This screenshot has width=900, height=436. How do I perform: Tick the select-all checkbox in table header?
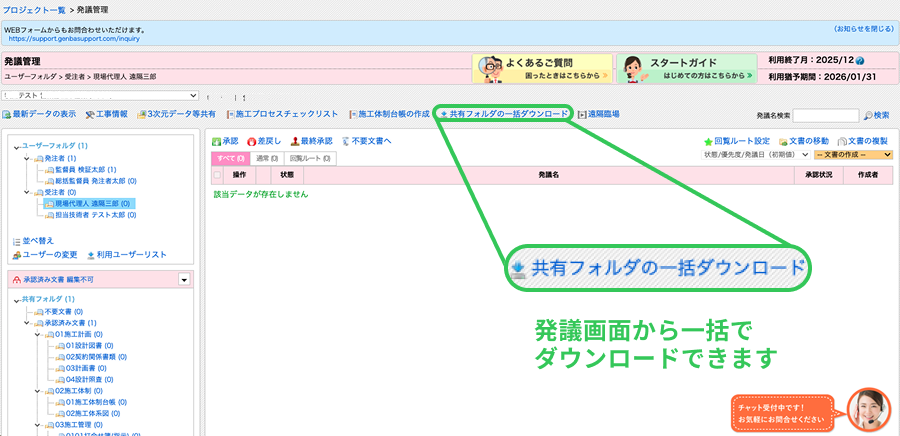pos(217,175)
